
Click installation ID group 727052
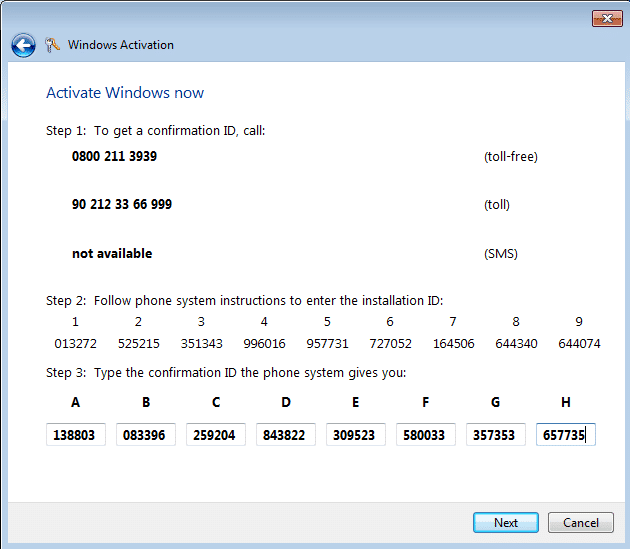click(x=391, y=344)
